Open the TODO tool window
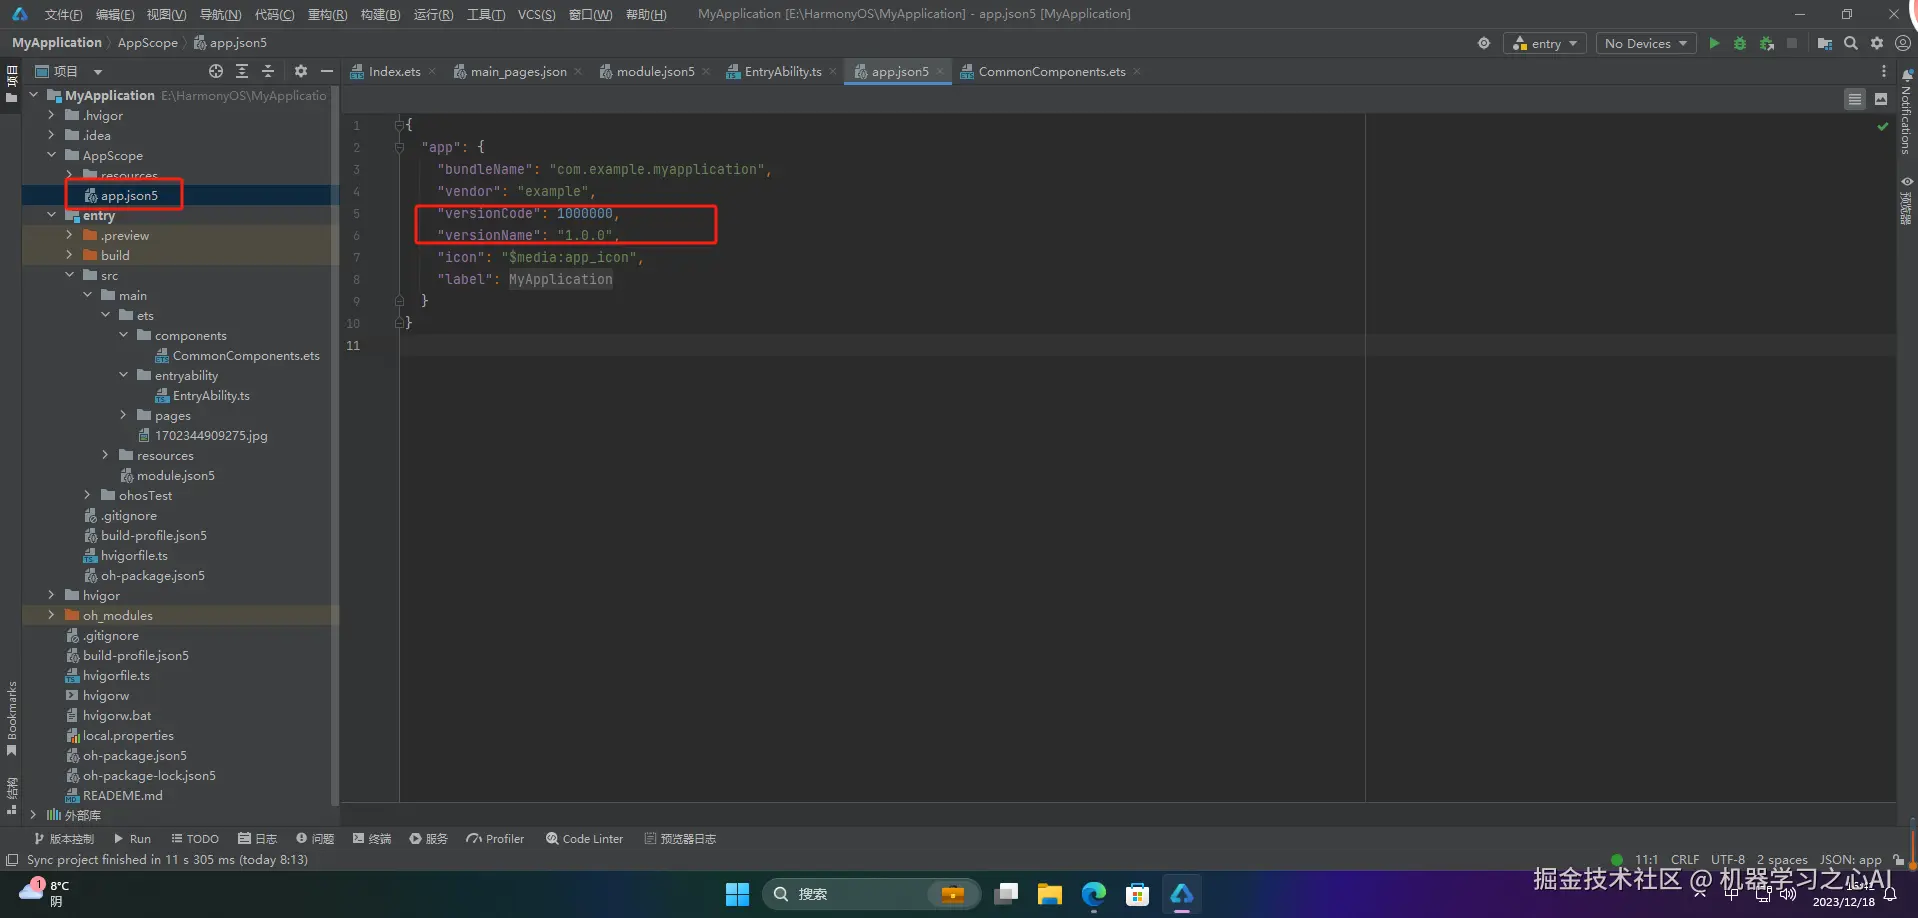 [195, 839]
